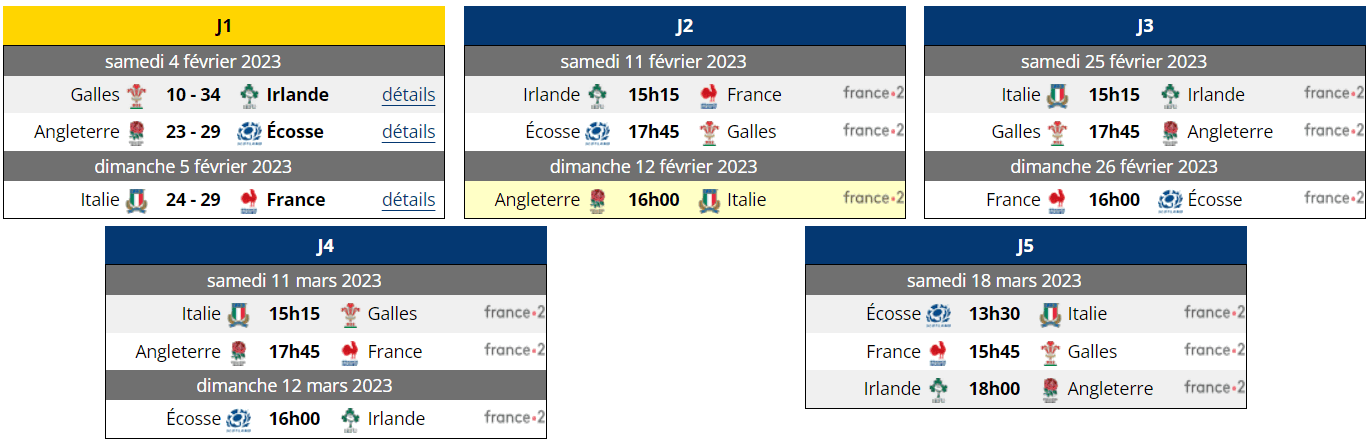Viewport: 1370px width, 442px height.
Task: Click England's rose in J4 Angleterre–France row
Action: click(x=239, y=352)
